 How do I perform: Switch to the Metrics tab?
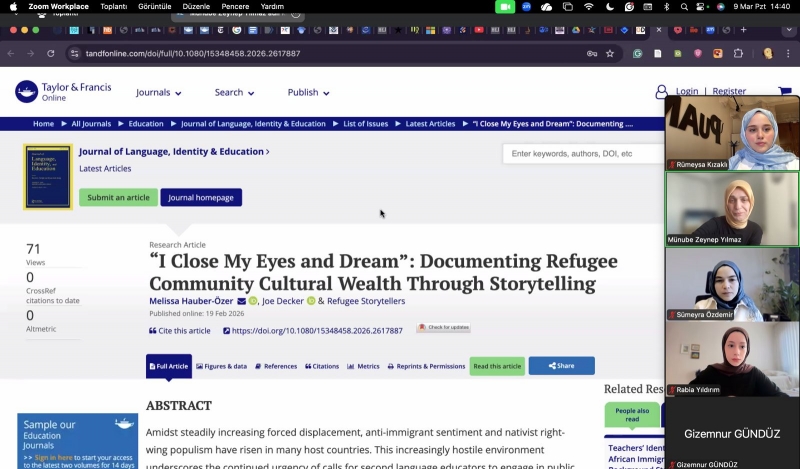[x=363, y=367]
